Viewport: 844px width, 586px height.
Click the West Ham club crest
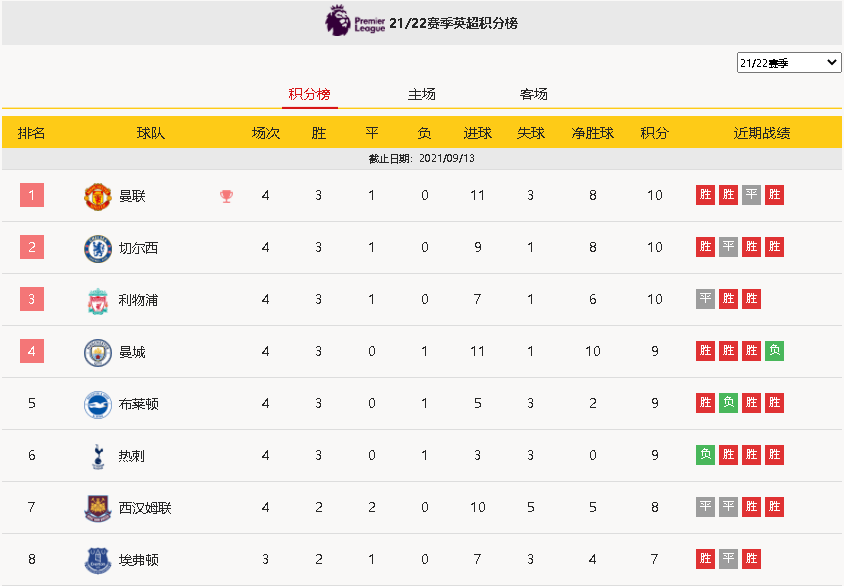[98, 509]
